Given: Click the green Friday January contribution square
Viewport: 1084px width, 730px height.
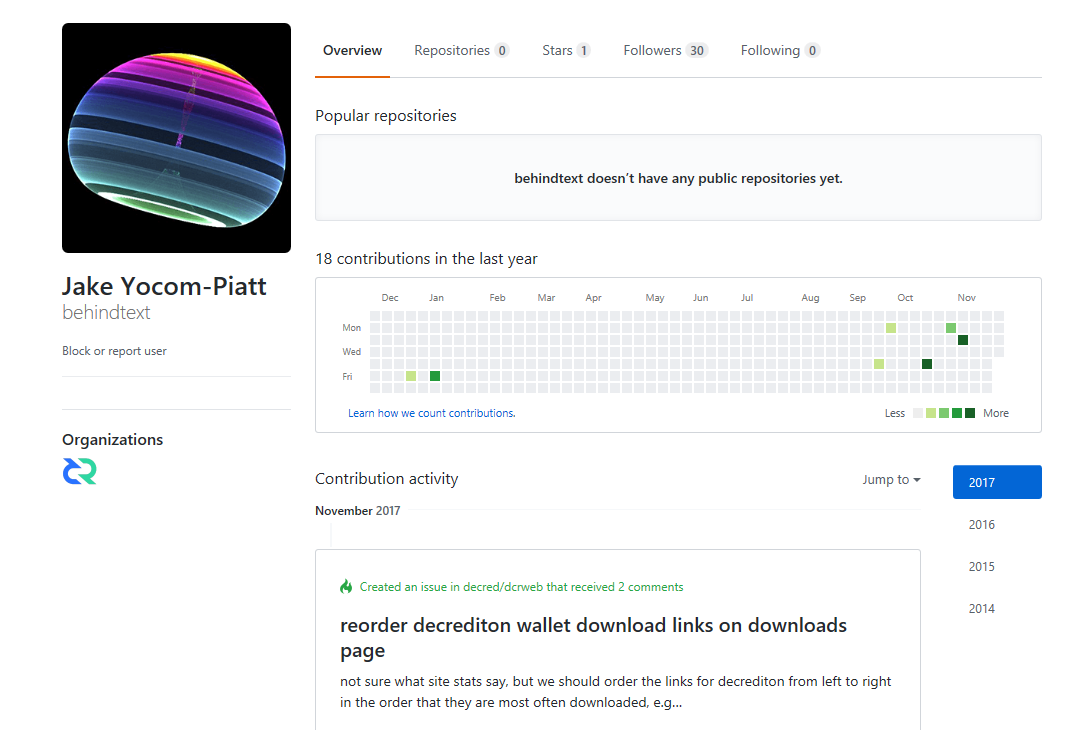Looking at the screenshot, I should pos(435,376).
